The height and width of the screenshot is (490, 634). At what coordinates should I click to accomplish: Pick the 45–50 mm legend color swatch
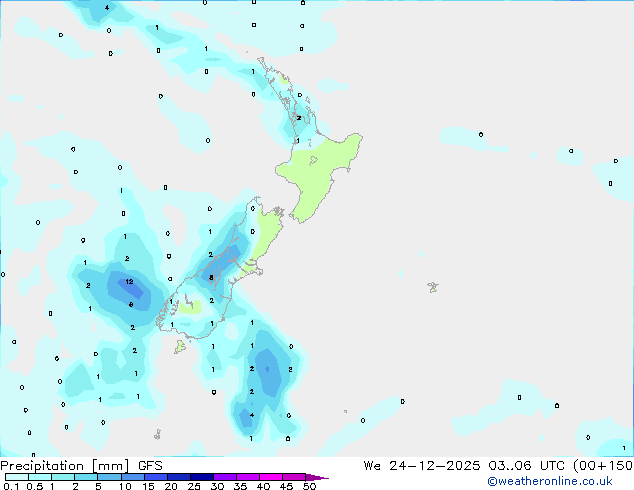(x=294, y=477)
